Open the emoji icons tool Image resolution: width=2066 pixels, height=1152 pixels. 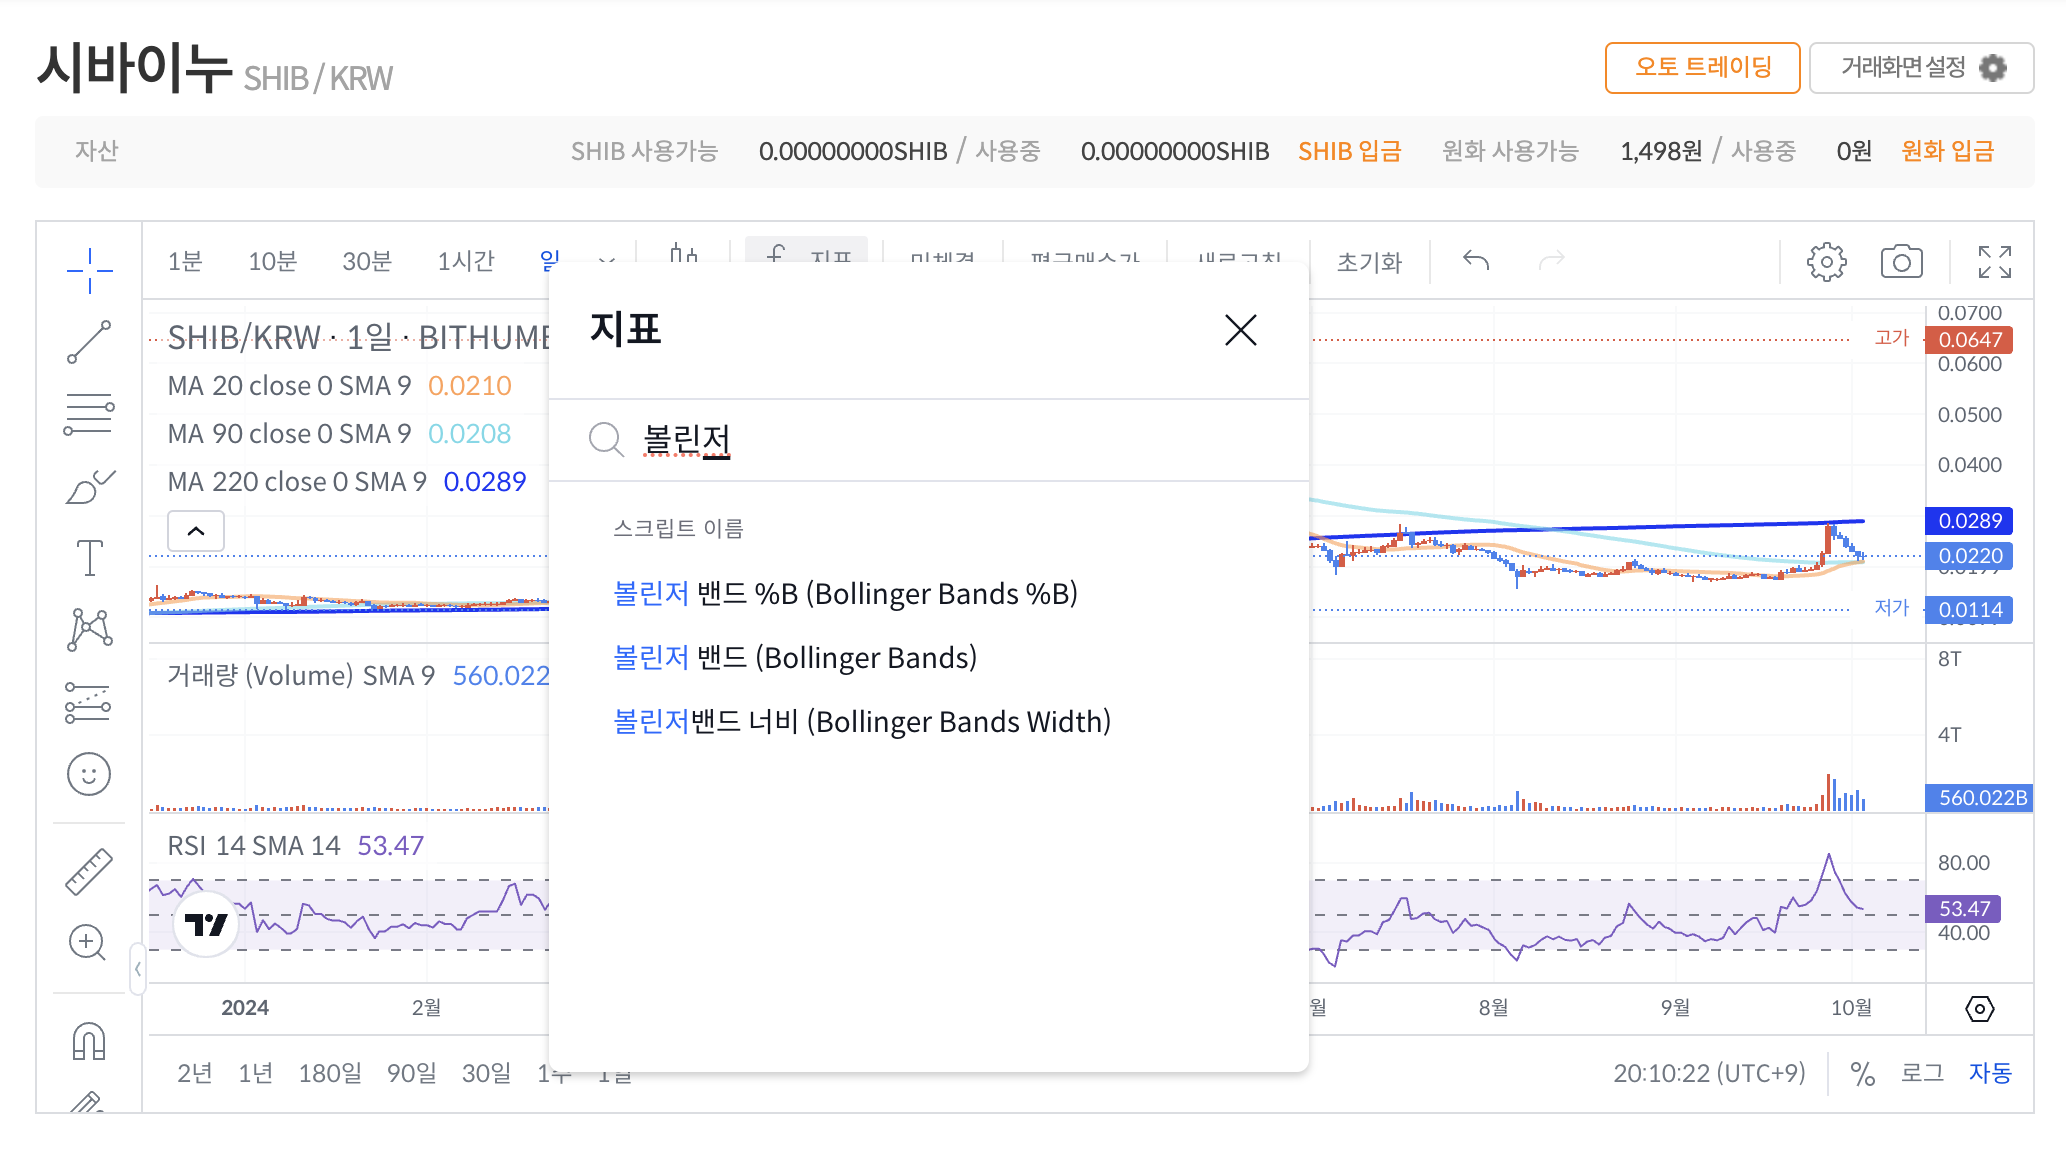(89, 774)
